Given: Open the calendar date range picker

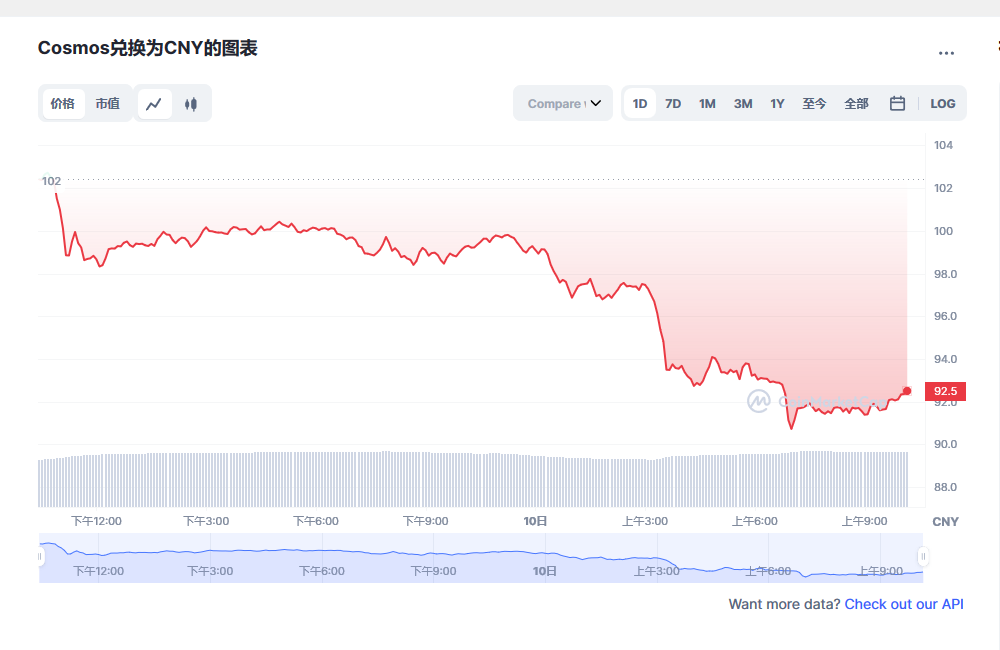Looking at the screenshot, I should 897,103.
